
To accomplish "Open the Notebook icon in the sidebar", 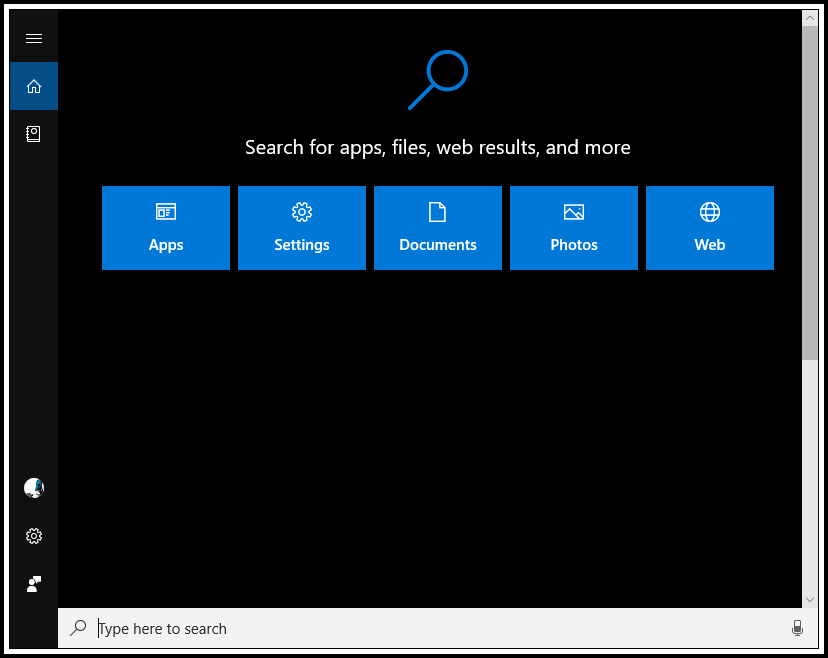I will pyautogui.click(x=34, y=134).
